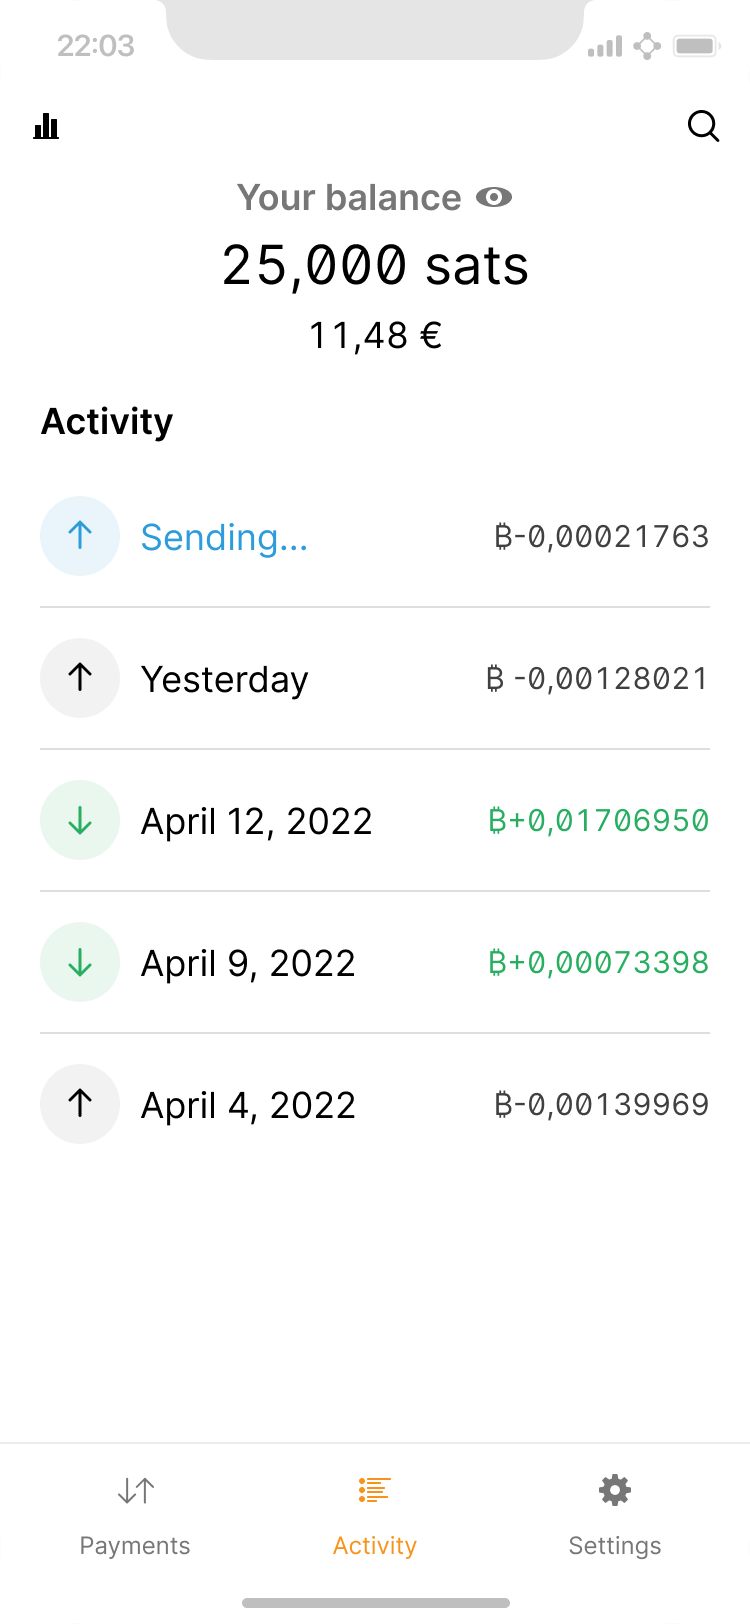
Task: Click Yesterday's outgoing arrow icon
Action: pyautogui.click(x=80, y=678)
